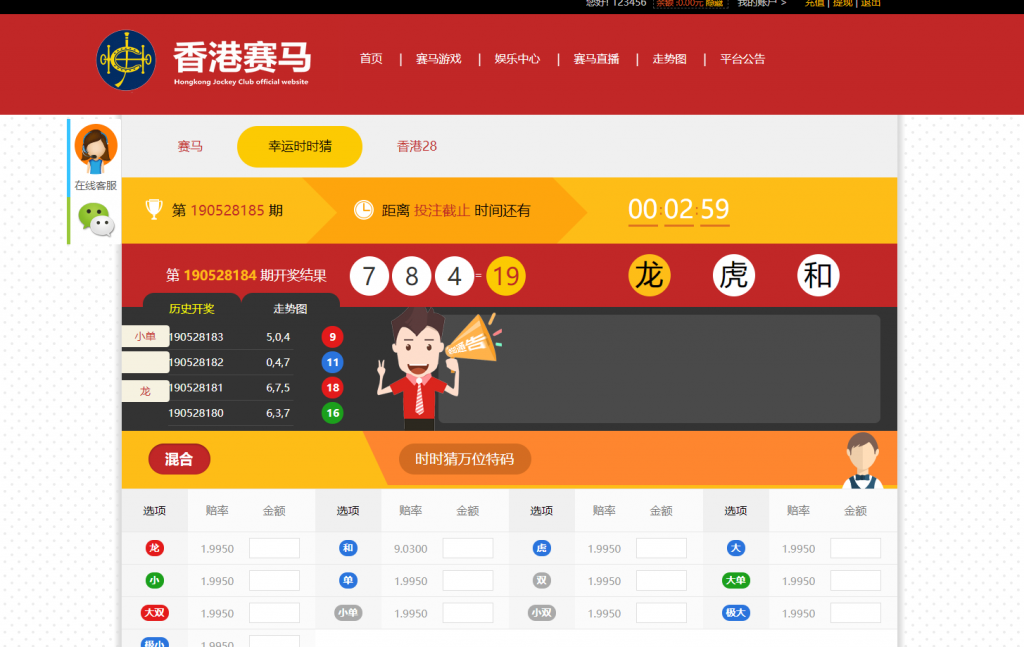Screen dimensions: 1024x647
Task: Click the 充值 recharge link
Action: pyautogui.click(x=814, y=3)
